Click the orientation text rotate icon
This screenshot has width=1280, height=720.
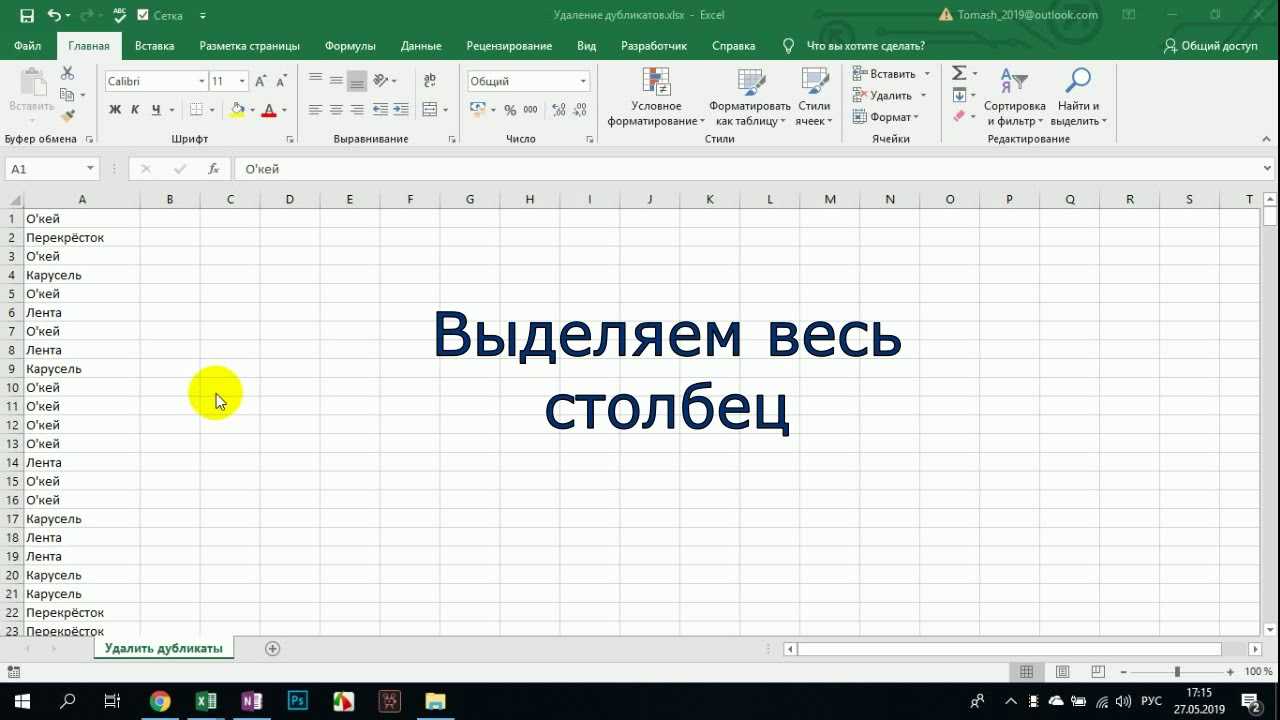[382, 80]
